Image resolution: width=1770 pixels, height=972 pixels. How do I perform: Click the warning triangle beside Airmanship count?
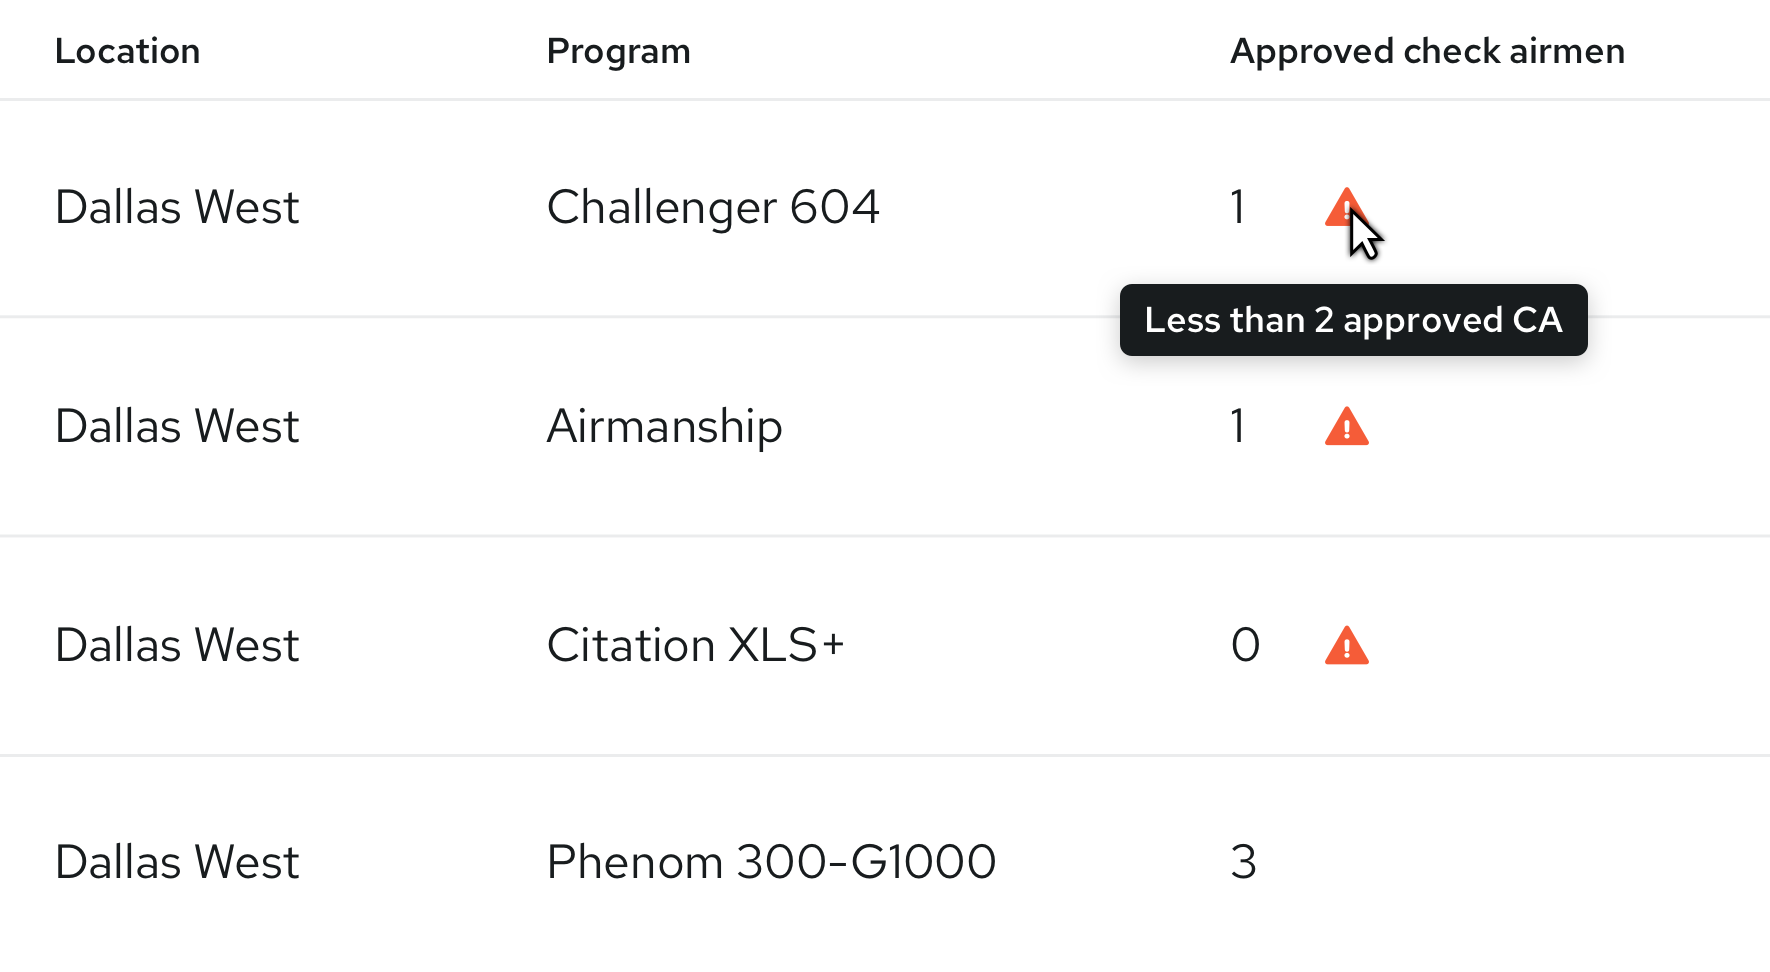click(x=1346, y=427)
